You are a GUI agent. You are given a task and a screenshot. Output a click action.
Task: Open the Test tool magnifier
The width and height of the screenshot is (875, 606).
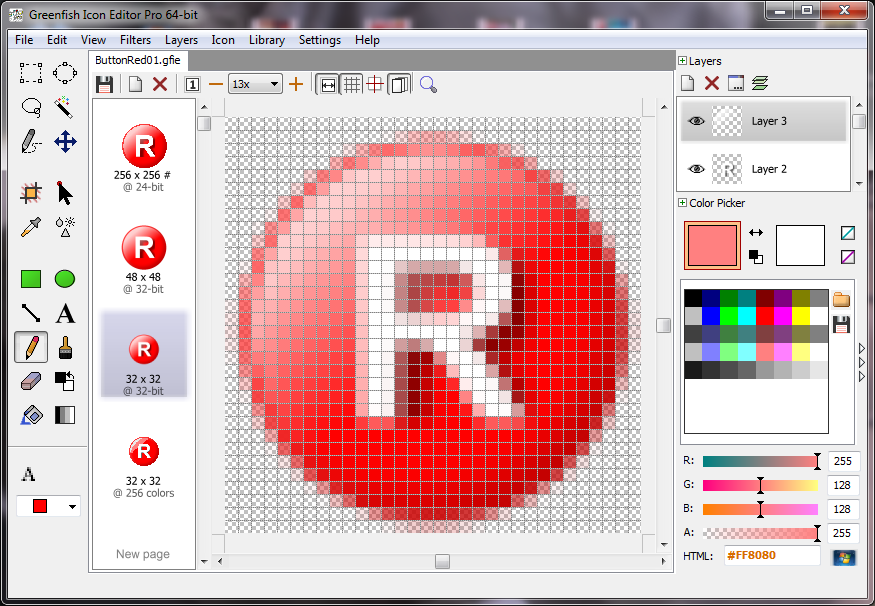pyautogui.click(x=428, y=84)
